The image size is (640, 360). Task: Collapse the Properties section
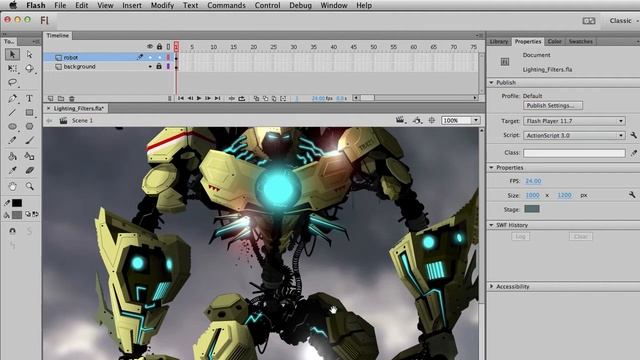[x=491, y=168]
